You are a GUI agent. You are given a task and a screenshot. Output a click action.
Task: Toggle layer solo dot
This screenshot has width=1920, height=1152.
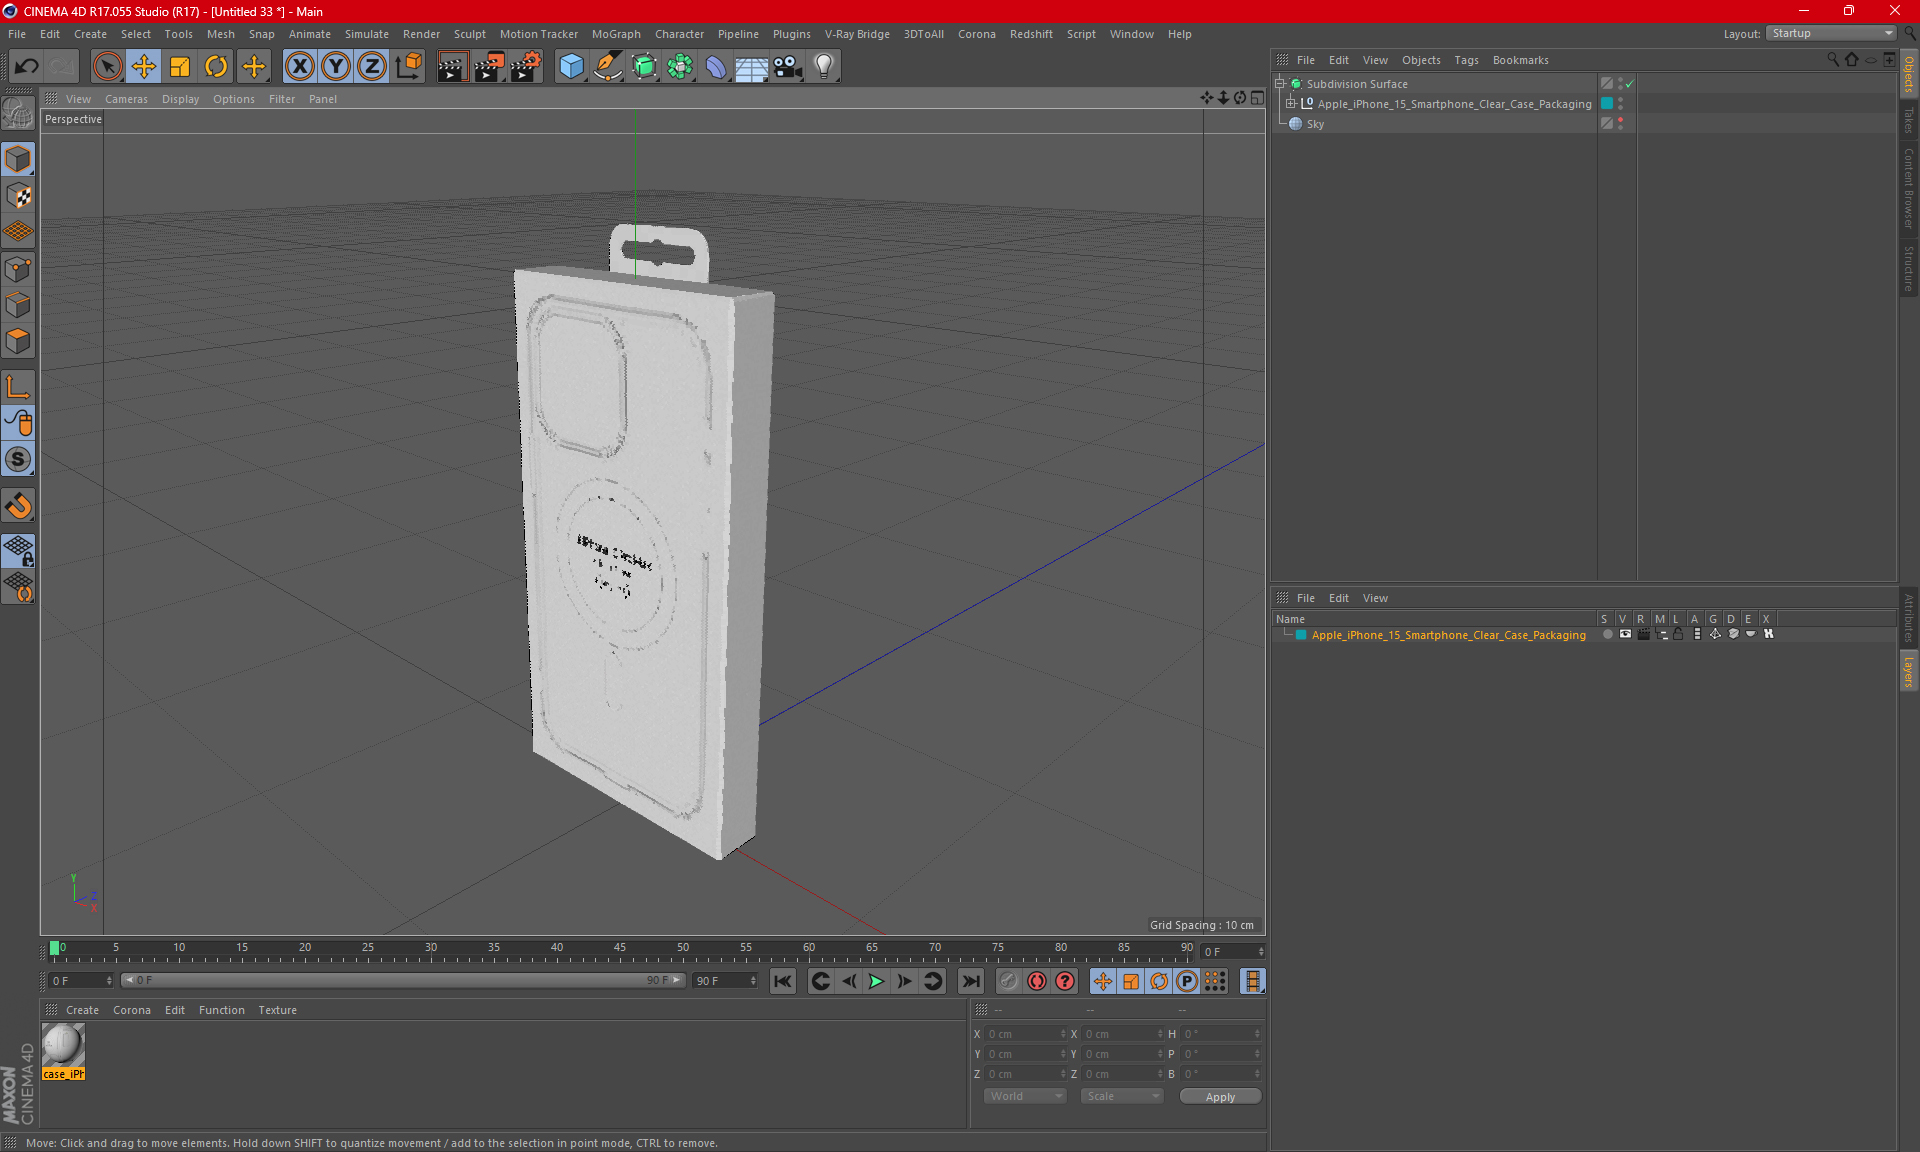point(1607,634)
